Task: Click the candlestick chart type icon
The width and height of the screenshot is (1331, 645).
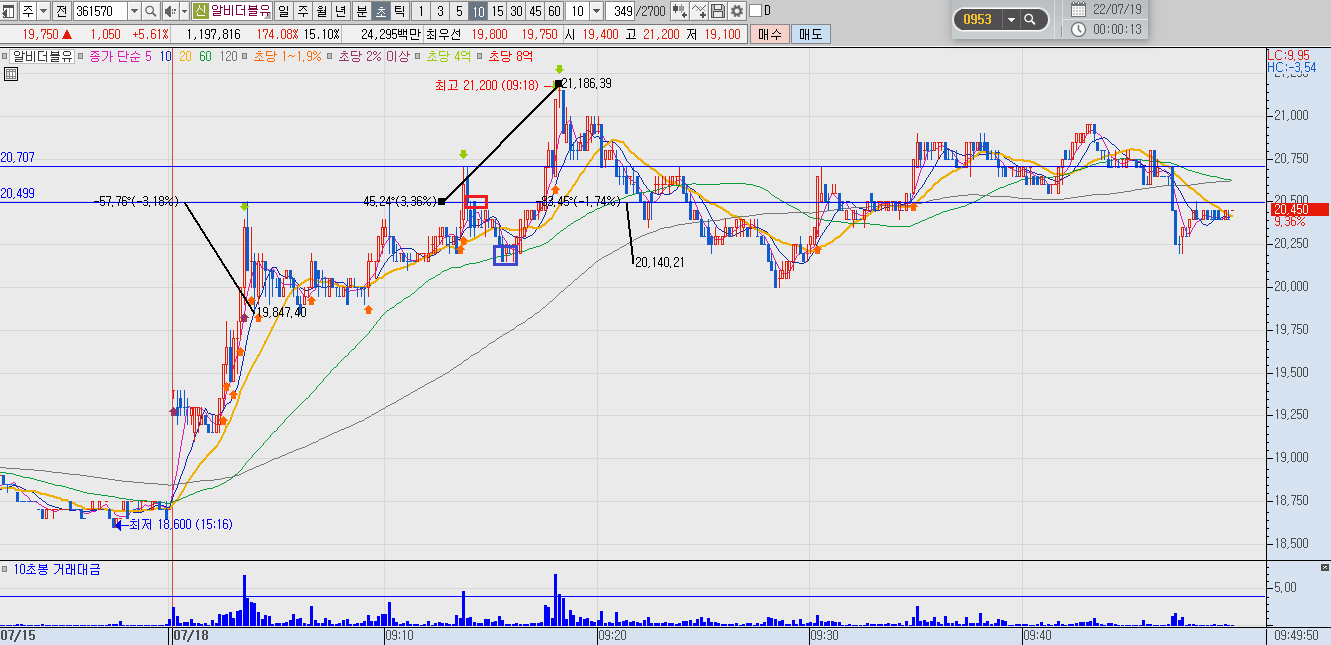Action: [x=680, y=11]
